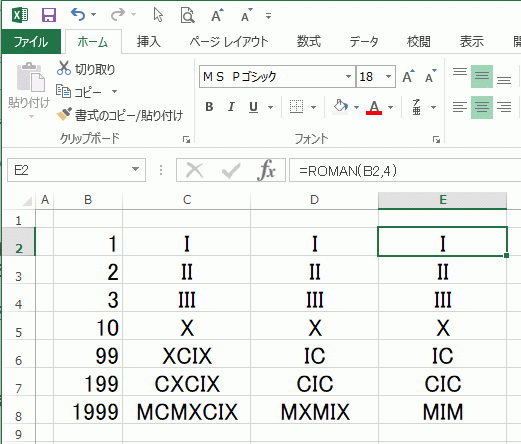Expand the fill color palette arrow
The image size is (521, 444).
tap(356, 107)
